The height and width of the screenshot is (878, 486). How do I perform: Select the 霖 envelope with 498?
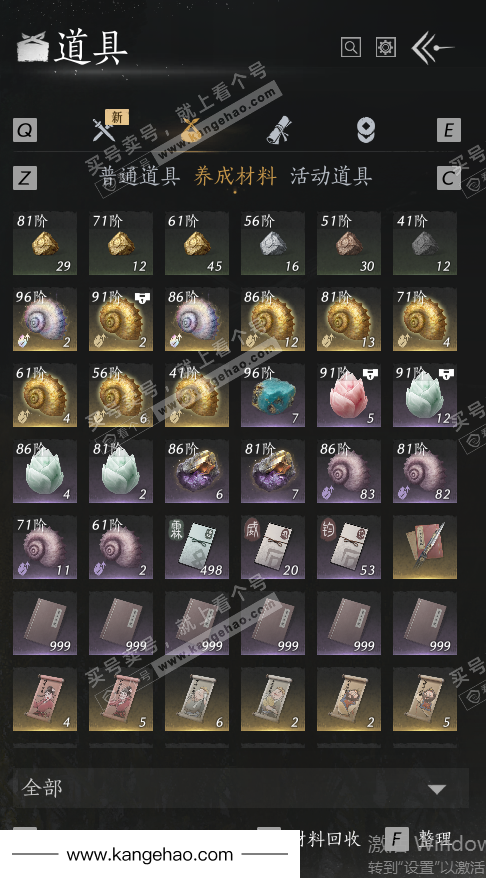[197, 547]
